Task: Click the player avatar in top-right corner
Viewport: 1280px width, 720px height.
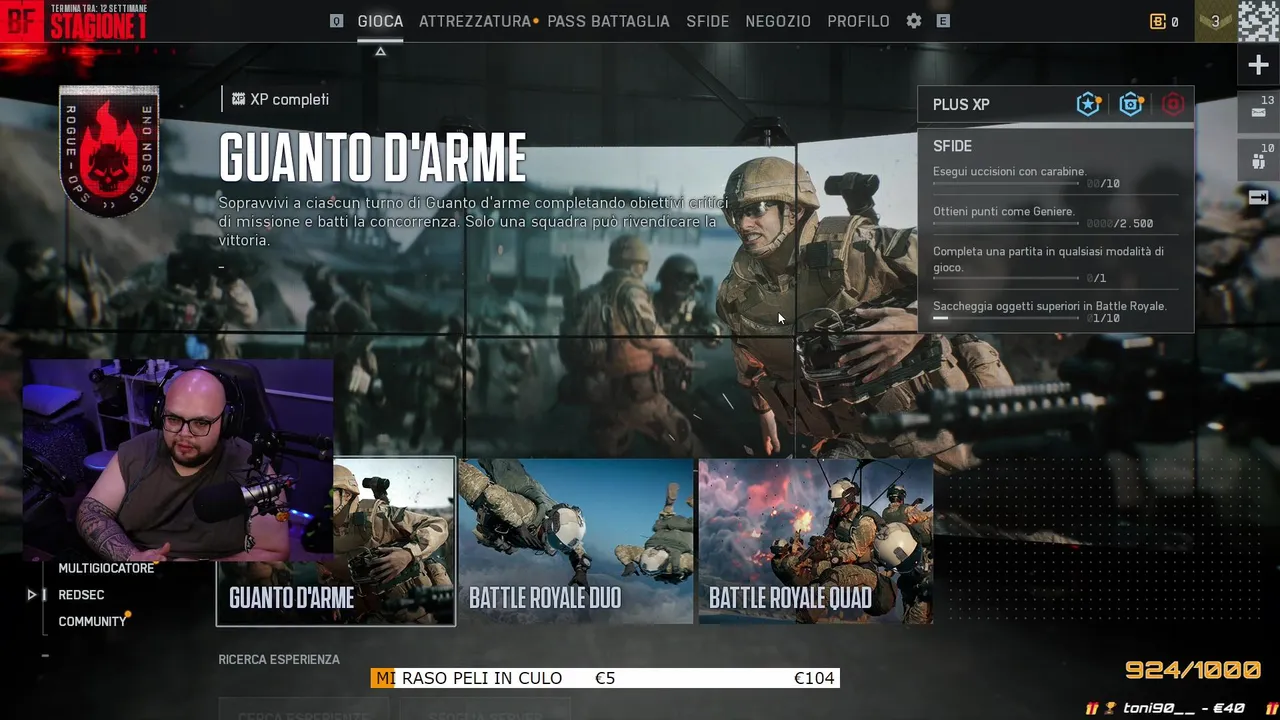Action: (x=1258, y=21)
